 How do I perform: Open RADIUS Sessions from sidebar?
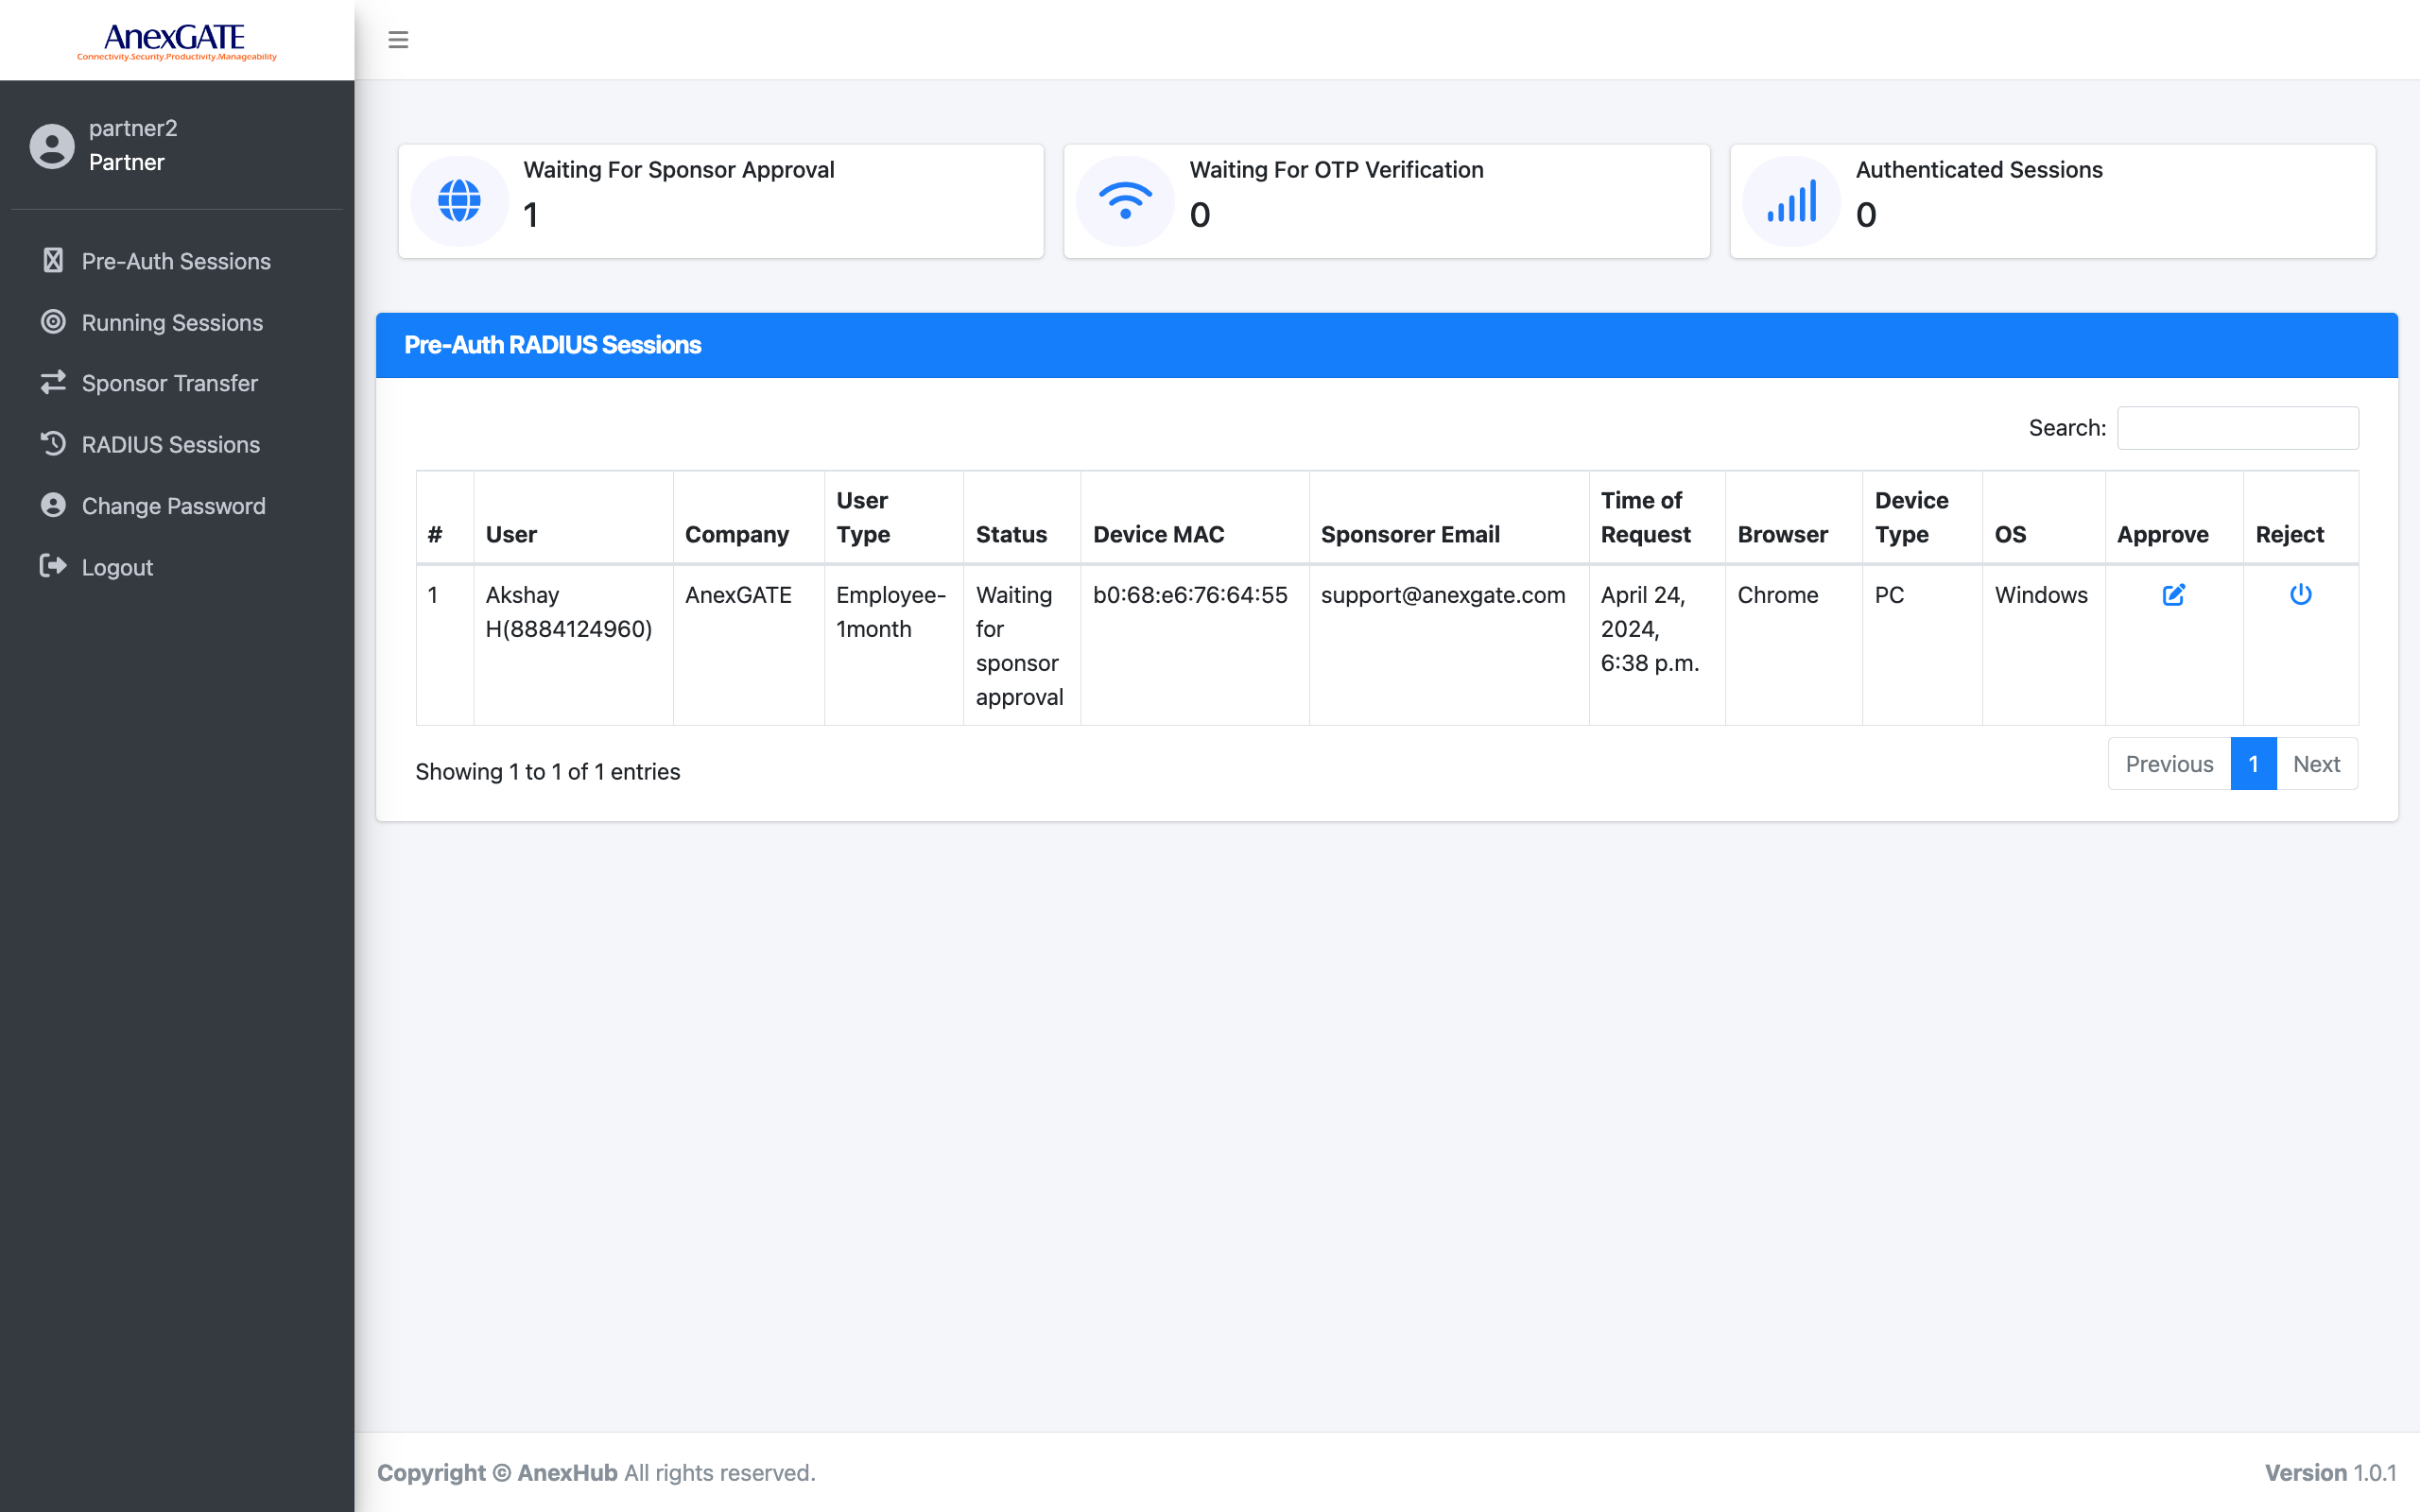click(170, 445)
